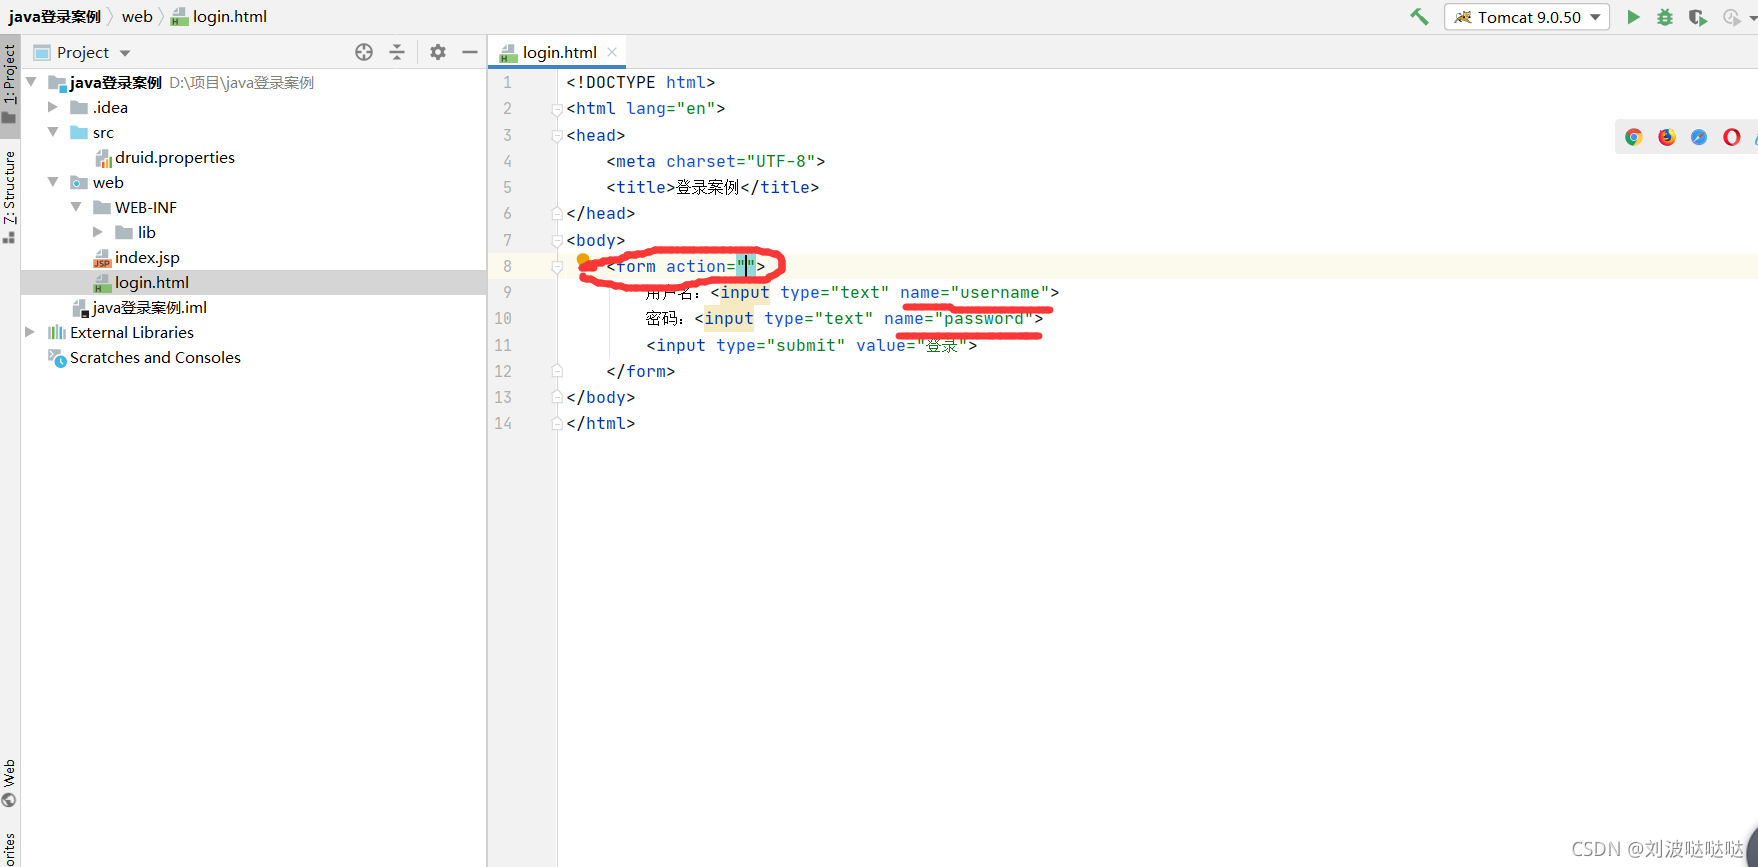
Task: Close the login.html editor tab
Action: [612, 52]
